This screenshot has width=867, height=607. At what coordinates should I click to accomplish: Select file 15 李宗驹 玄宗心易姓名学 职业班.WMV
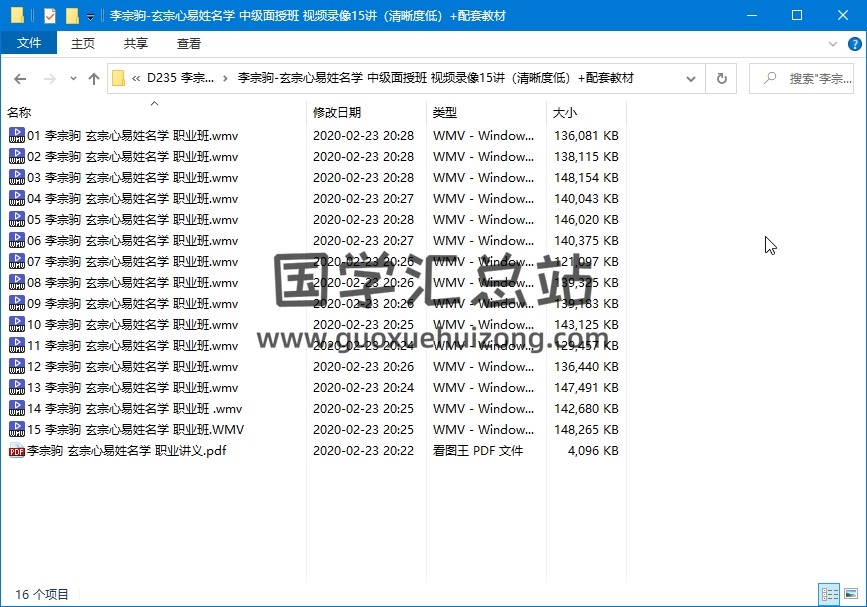point(135,430)
